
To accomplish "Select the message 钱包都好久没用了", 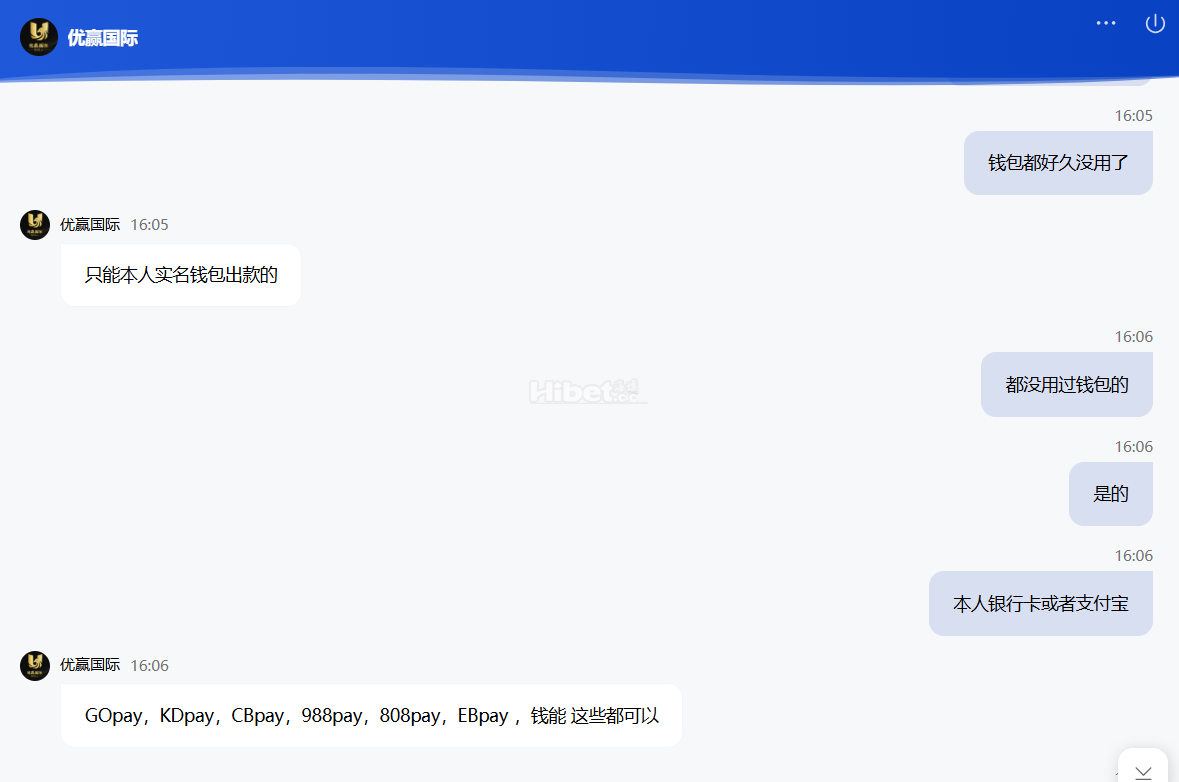I will click(1058, 163).
